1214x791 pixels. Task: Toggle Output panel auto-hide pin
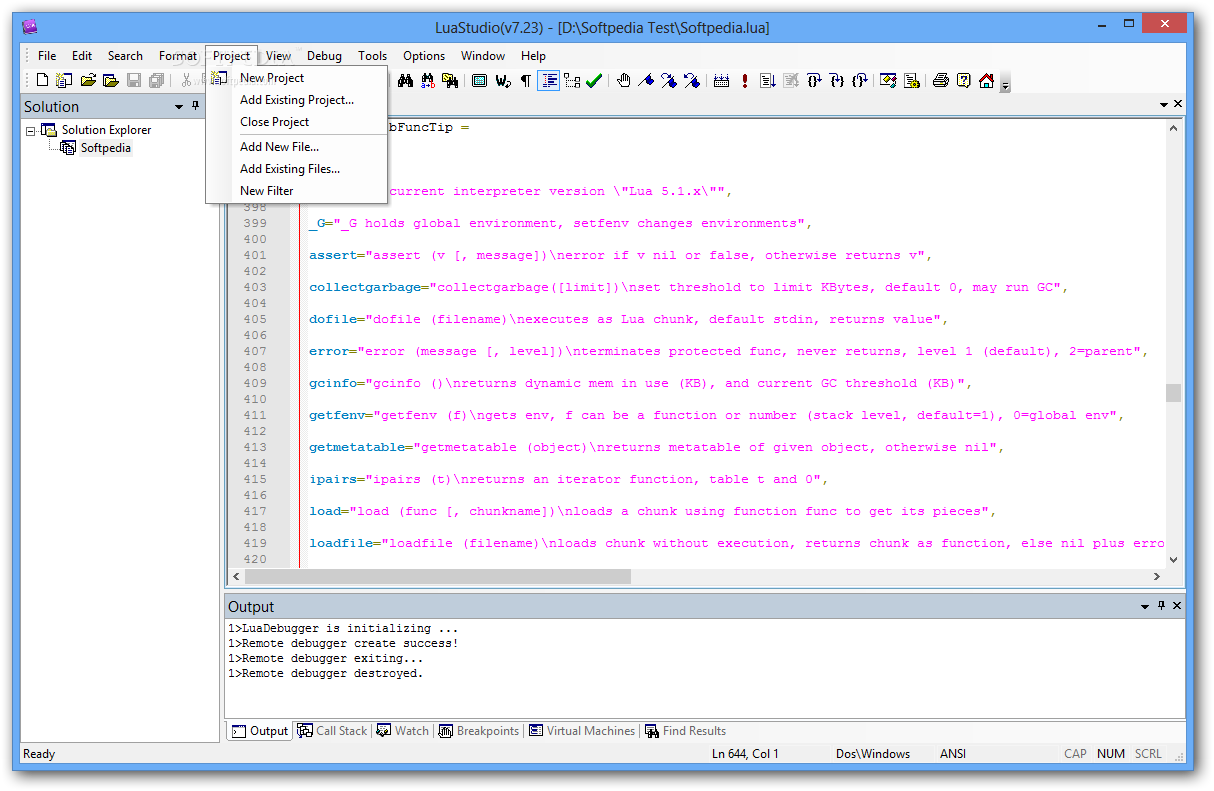1162,606
